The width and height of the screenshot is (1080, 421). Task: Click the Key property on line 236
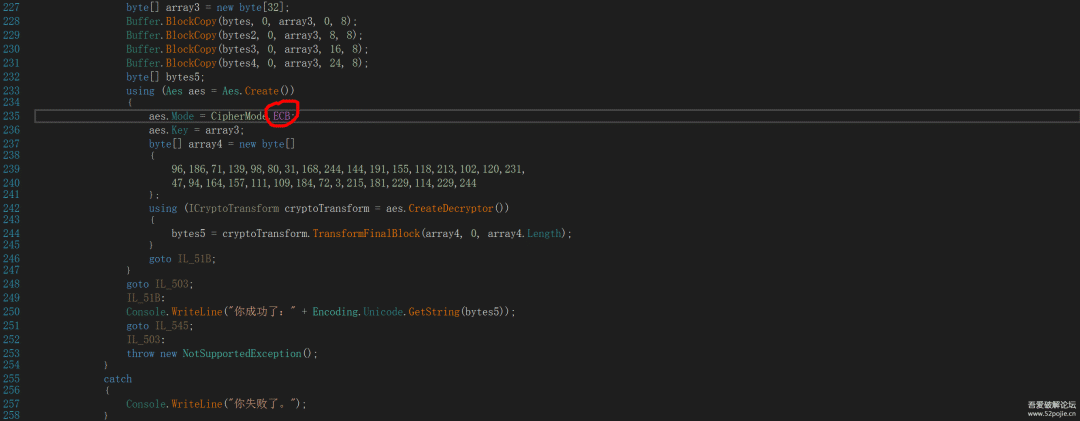click(179, 130)
